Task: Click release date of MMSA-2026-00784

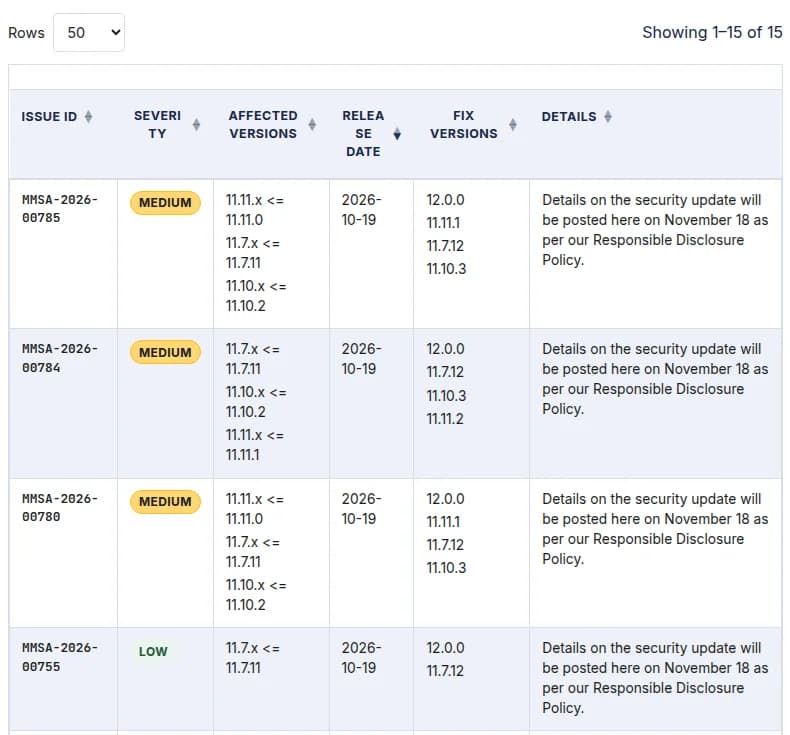Action: coord(362,359)
